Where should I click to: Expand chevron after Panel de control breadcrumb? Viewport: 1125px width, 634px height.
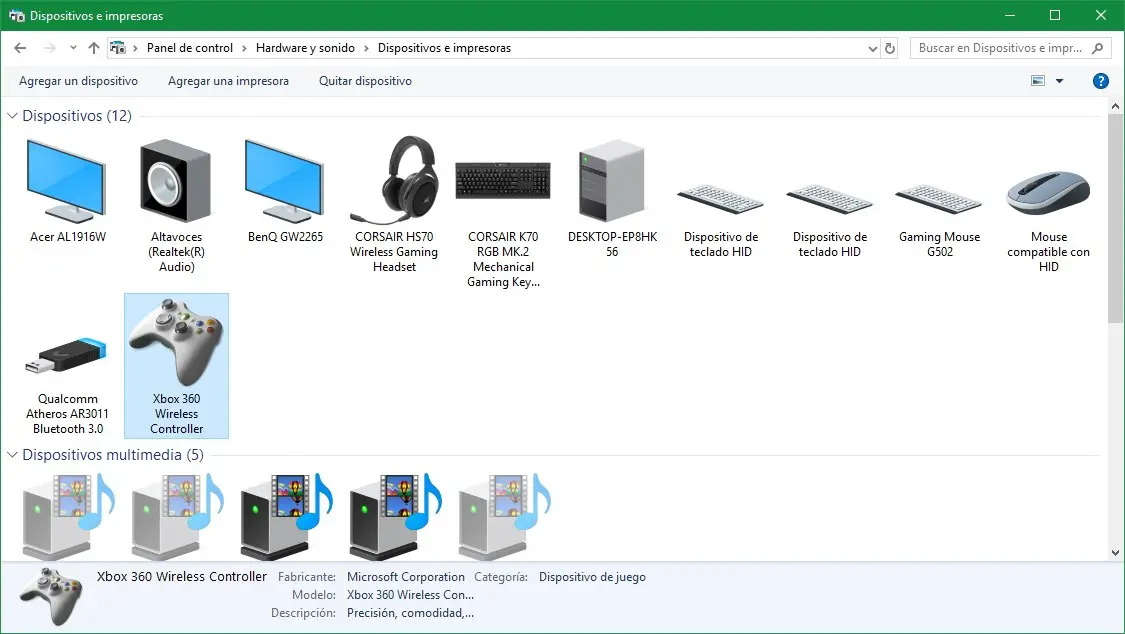pyautogui.click(x=244, y=48)
